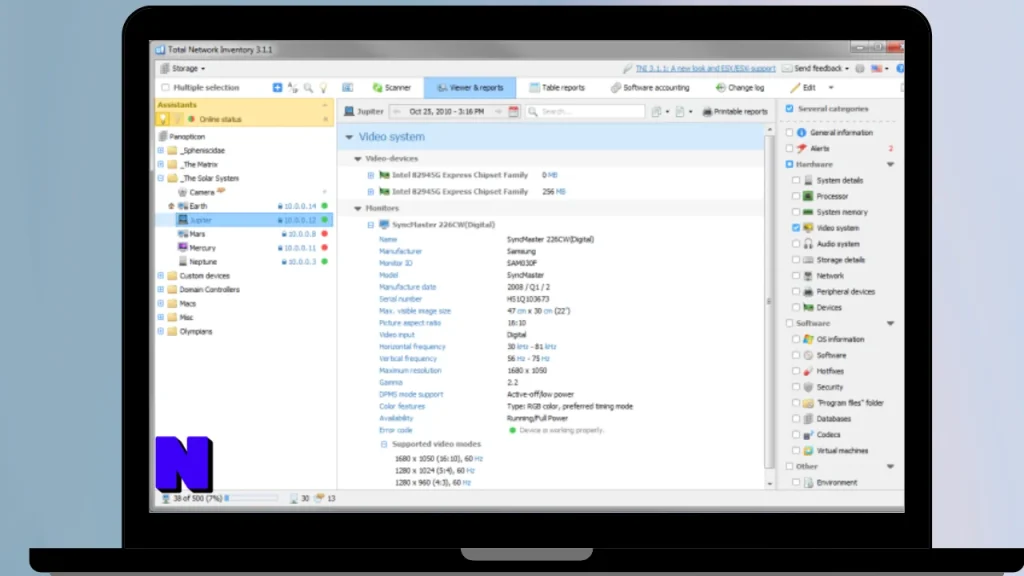The width and height of the screenshot is (1024, 576).
Task: Click the Printable reports button
Action: click(735, 112)
